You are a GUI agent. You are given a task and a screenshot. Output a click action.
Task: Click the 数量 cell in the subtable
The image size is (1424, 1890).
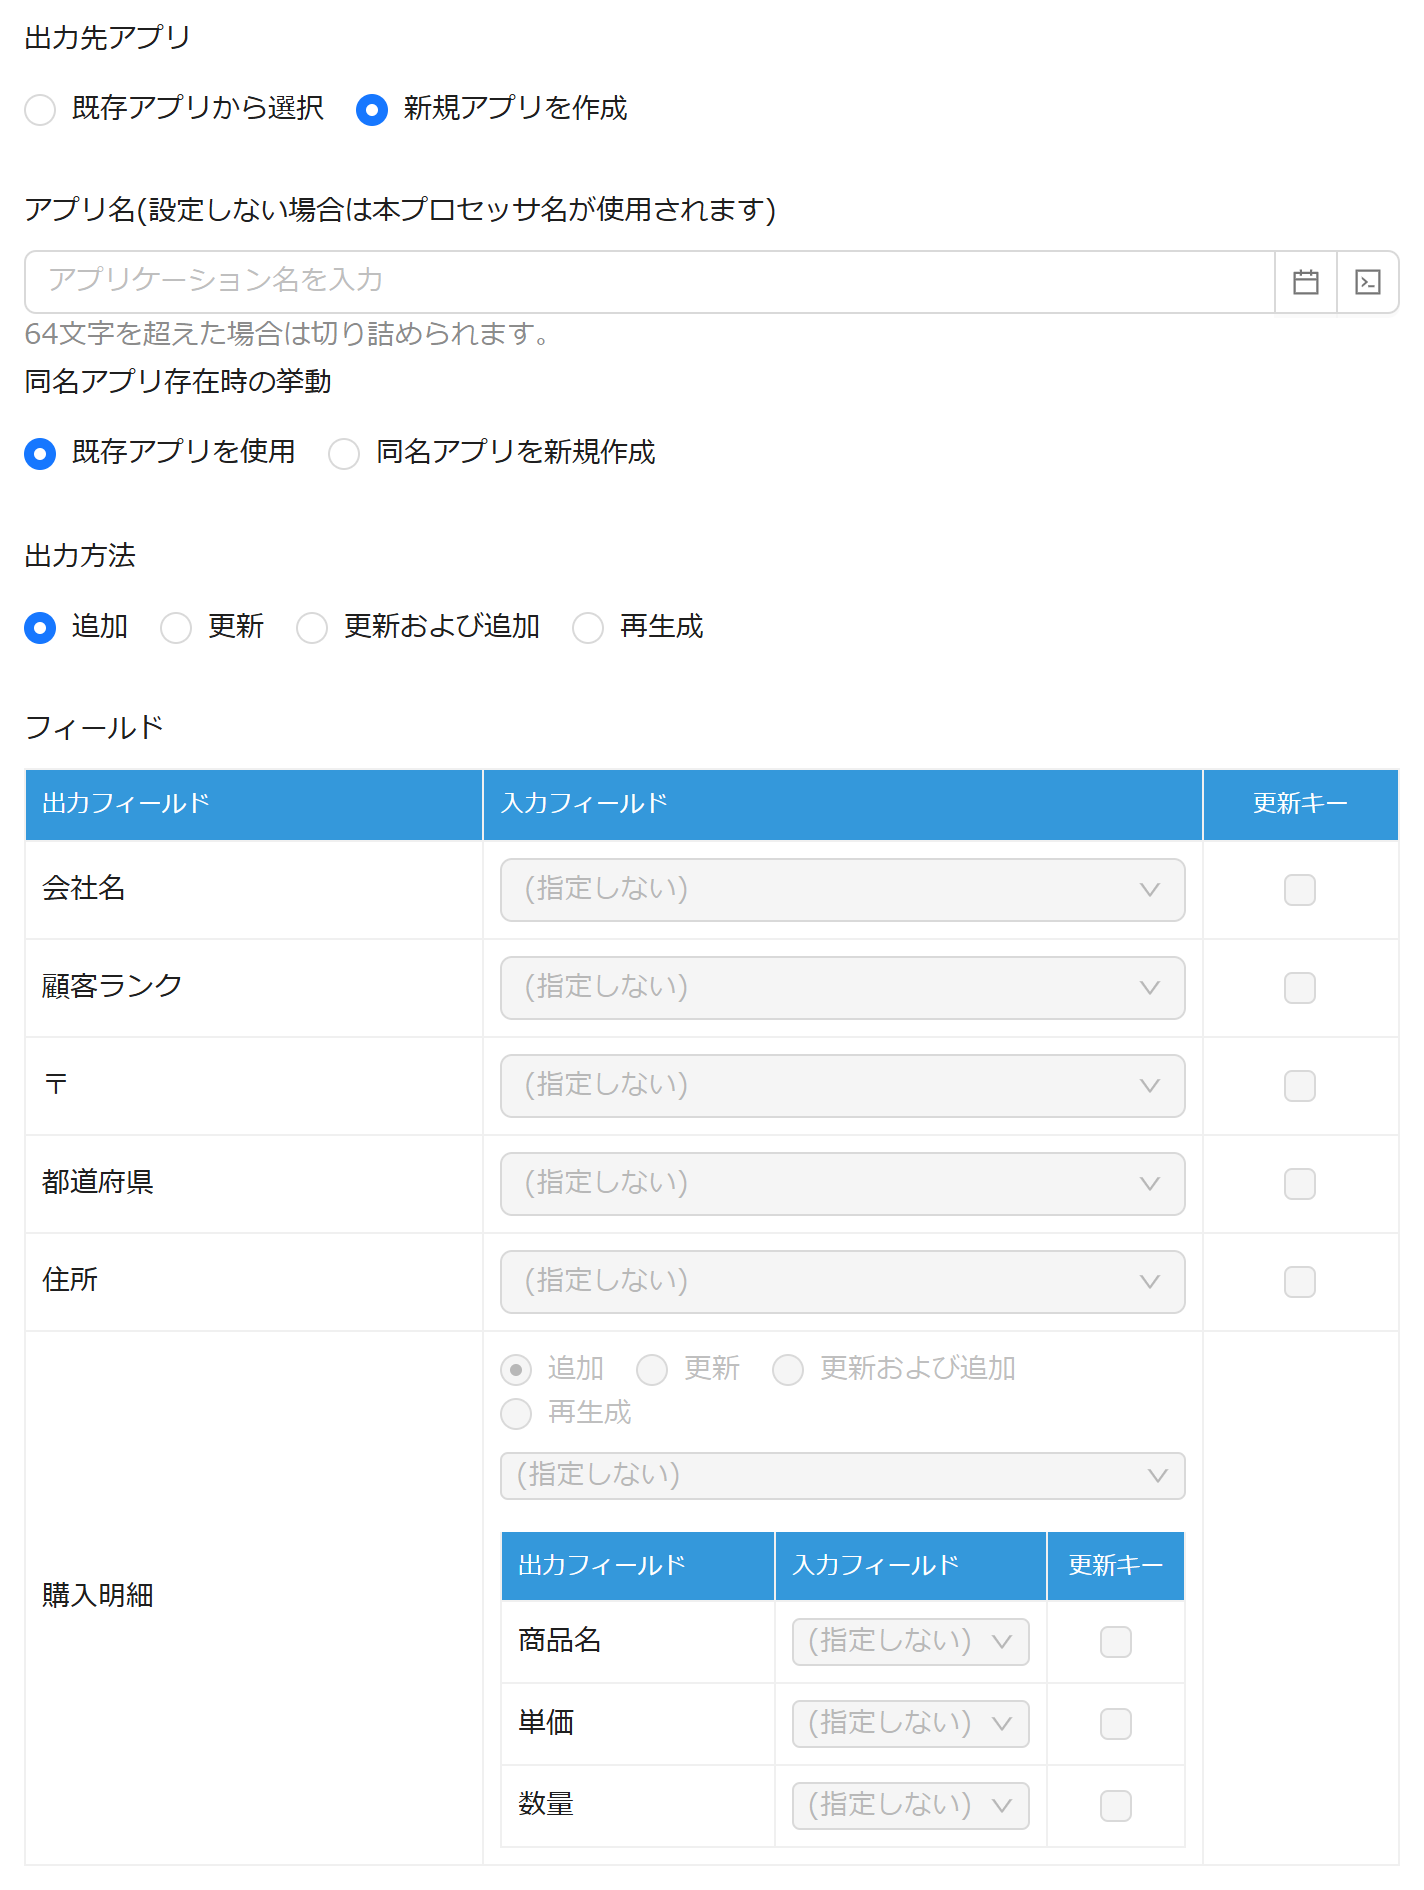click(638, 1806)
